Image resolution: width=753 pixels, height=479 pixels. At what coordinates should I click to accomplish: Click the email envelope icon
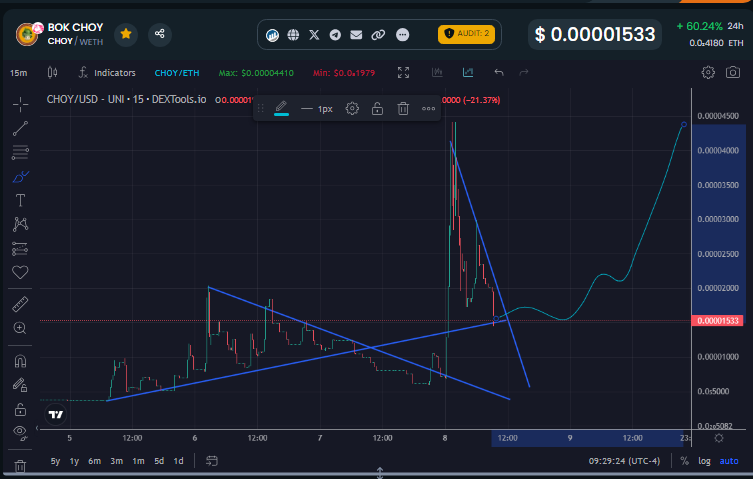356,35
